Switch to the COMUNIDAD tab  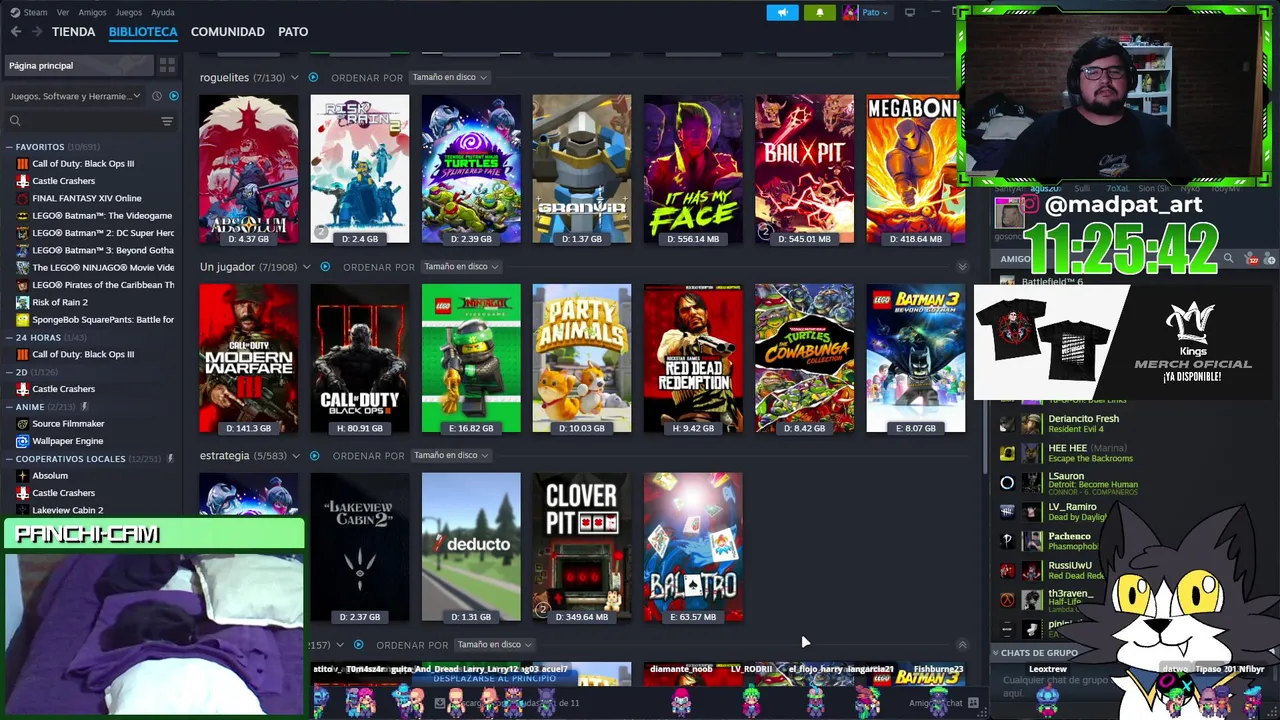228,32
